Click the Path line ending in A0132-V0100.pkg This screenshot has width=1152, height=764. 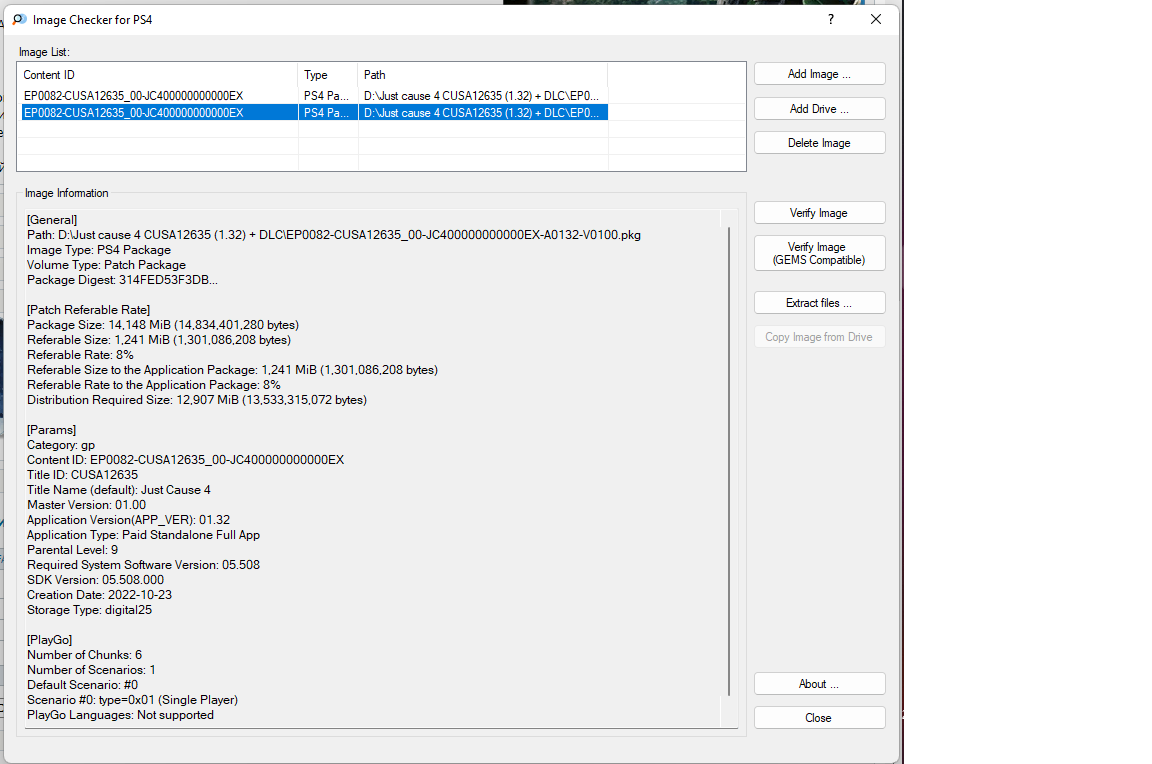click(x=334, y=235)
